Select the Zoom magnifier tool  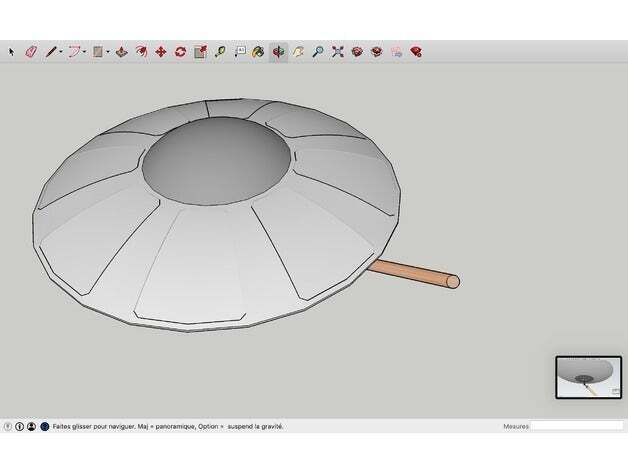pyautogui.click(x=317, y=51)
